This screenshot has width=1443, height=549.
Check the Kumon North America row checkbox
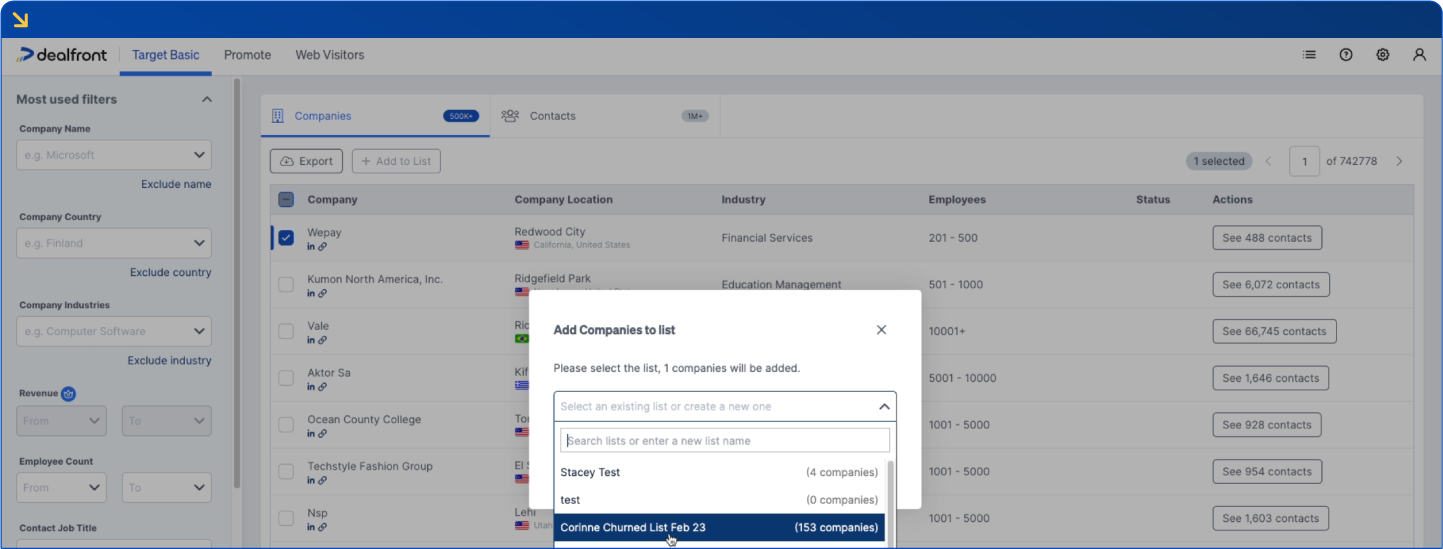pos(286,285)
